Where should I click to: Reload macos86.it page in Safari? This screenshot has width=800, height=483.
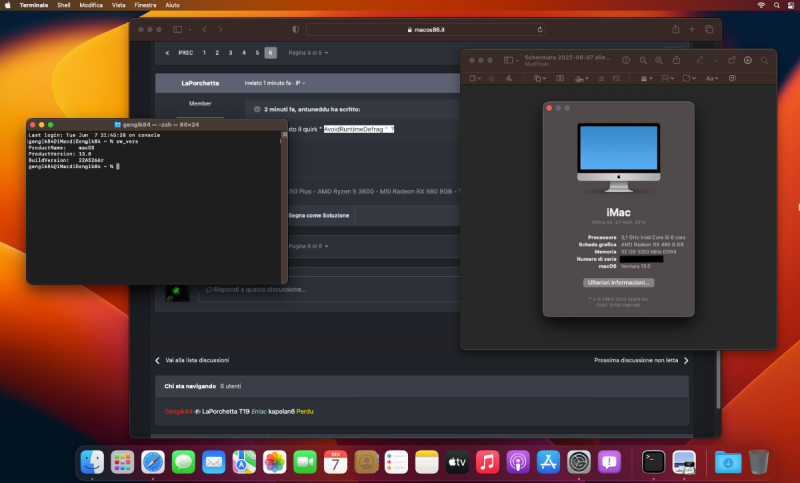(x=539, y=30)
